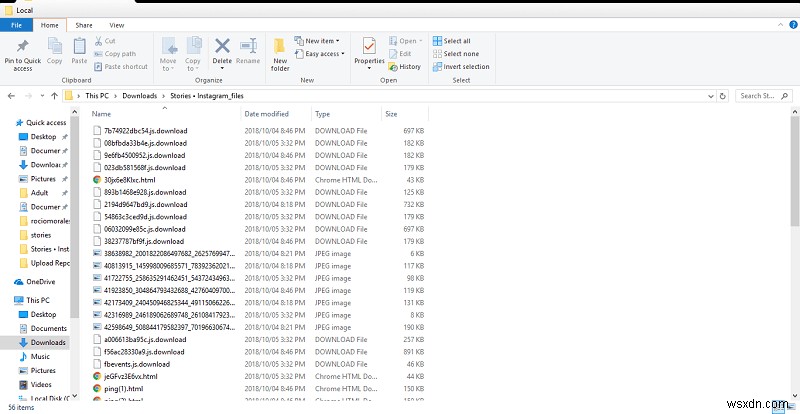Go up one folder level
This screenshot has height=414, width=800.
tap(54, 95)
